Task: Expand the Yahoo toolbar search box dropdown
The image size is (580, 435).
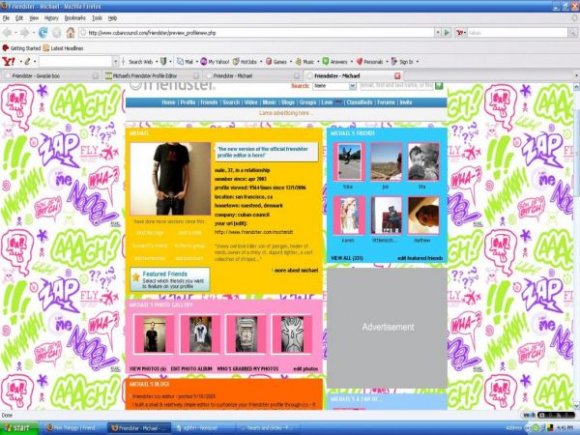Action: tap(116, 62)
